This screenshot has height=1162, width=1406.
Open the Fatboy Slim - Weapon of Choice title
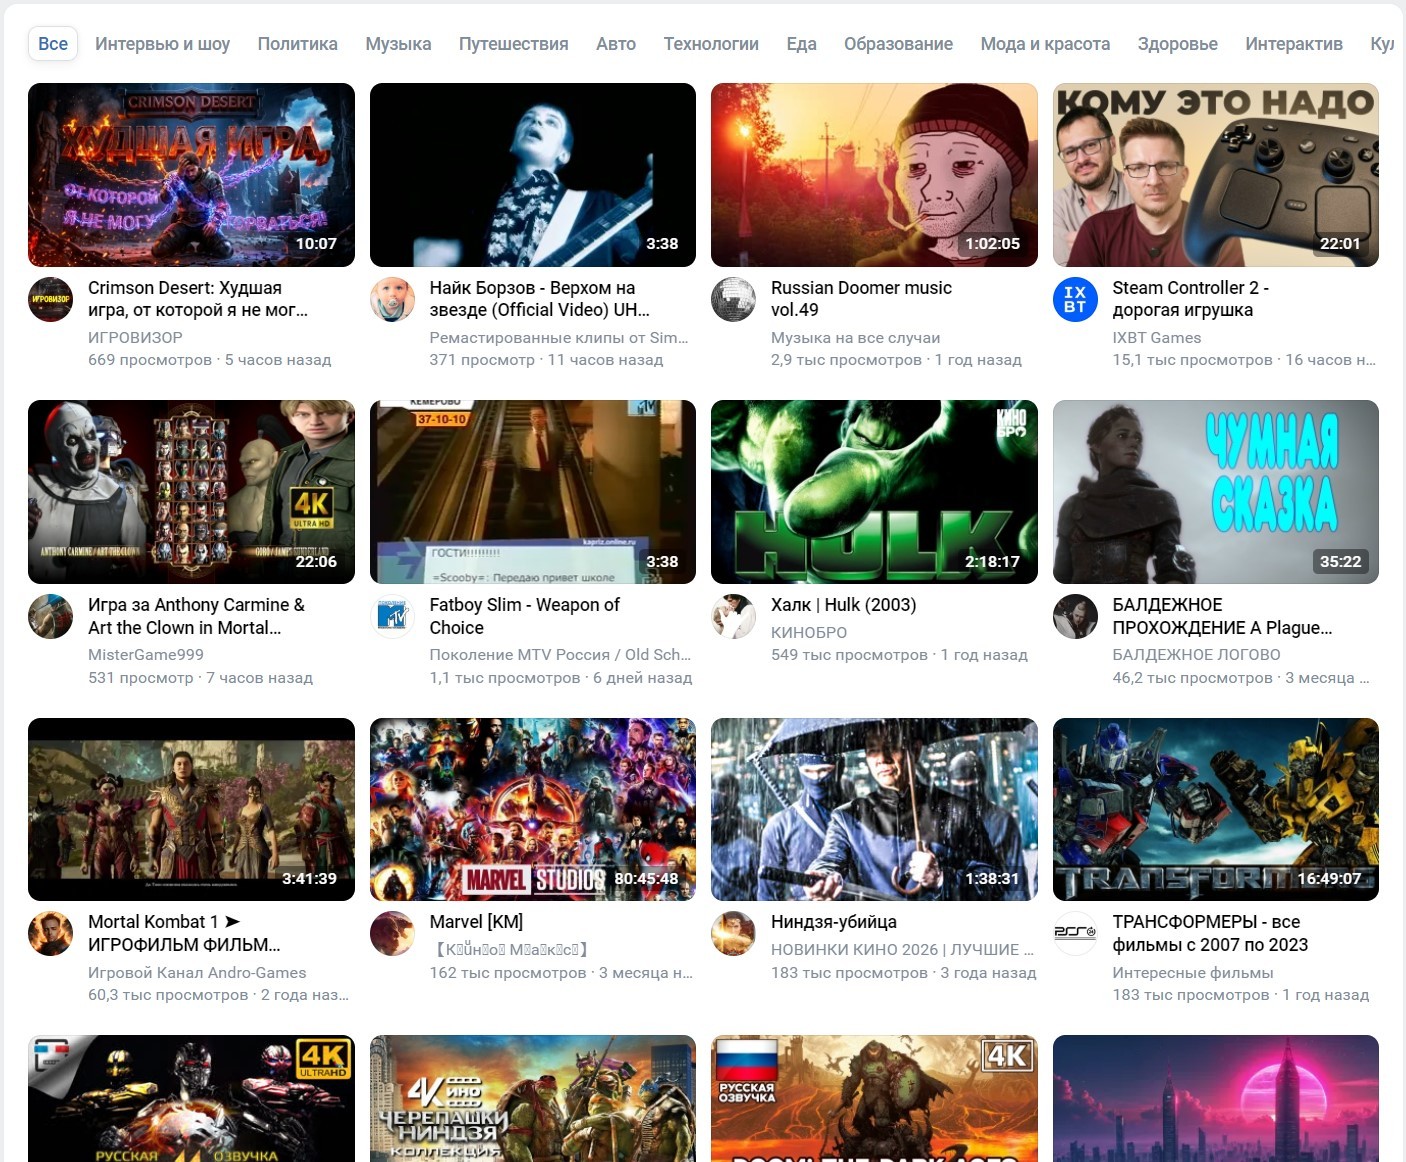pos(524,616)
